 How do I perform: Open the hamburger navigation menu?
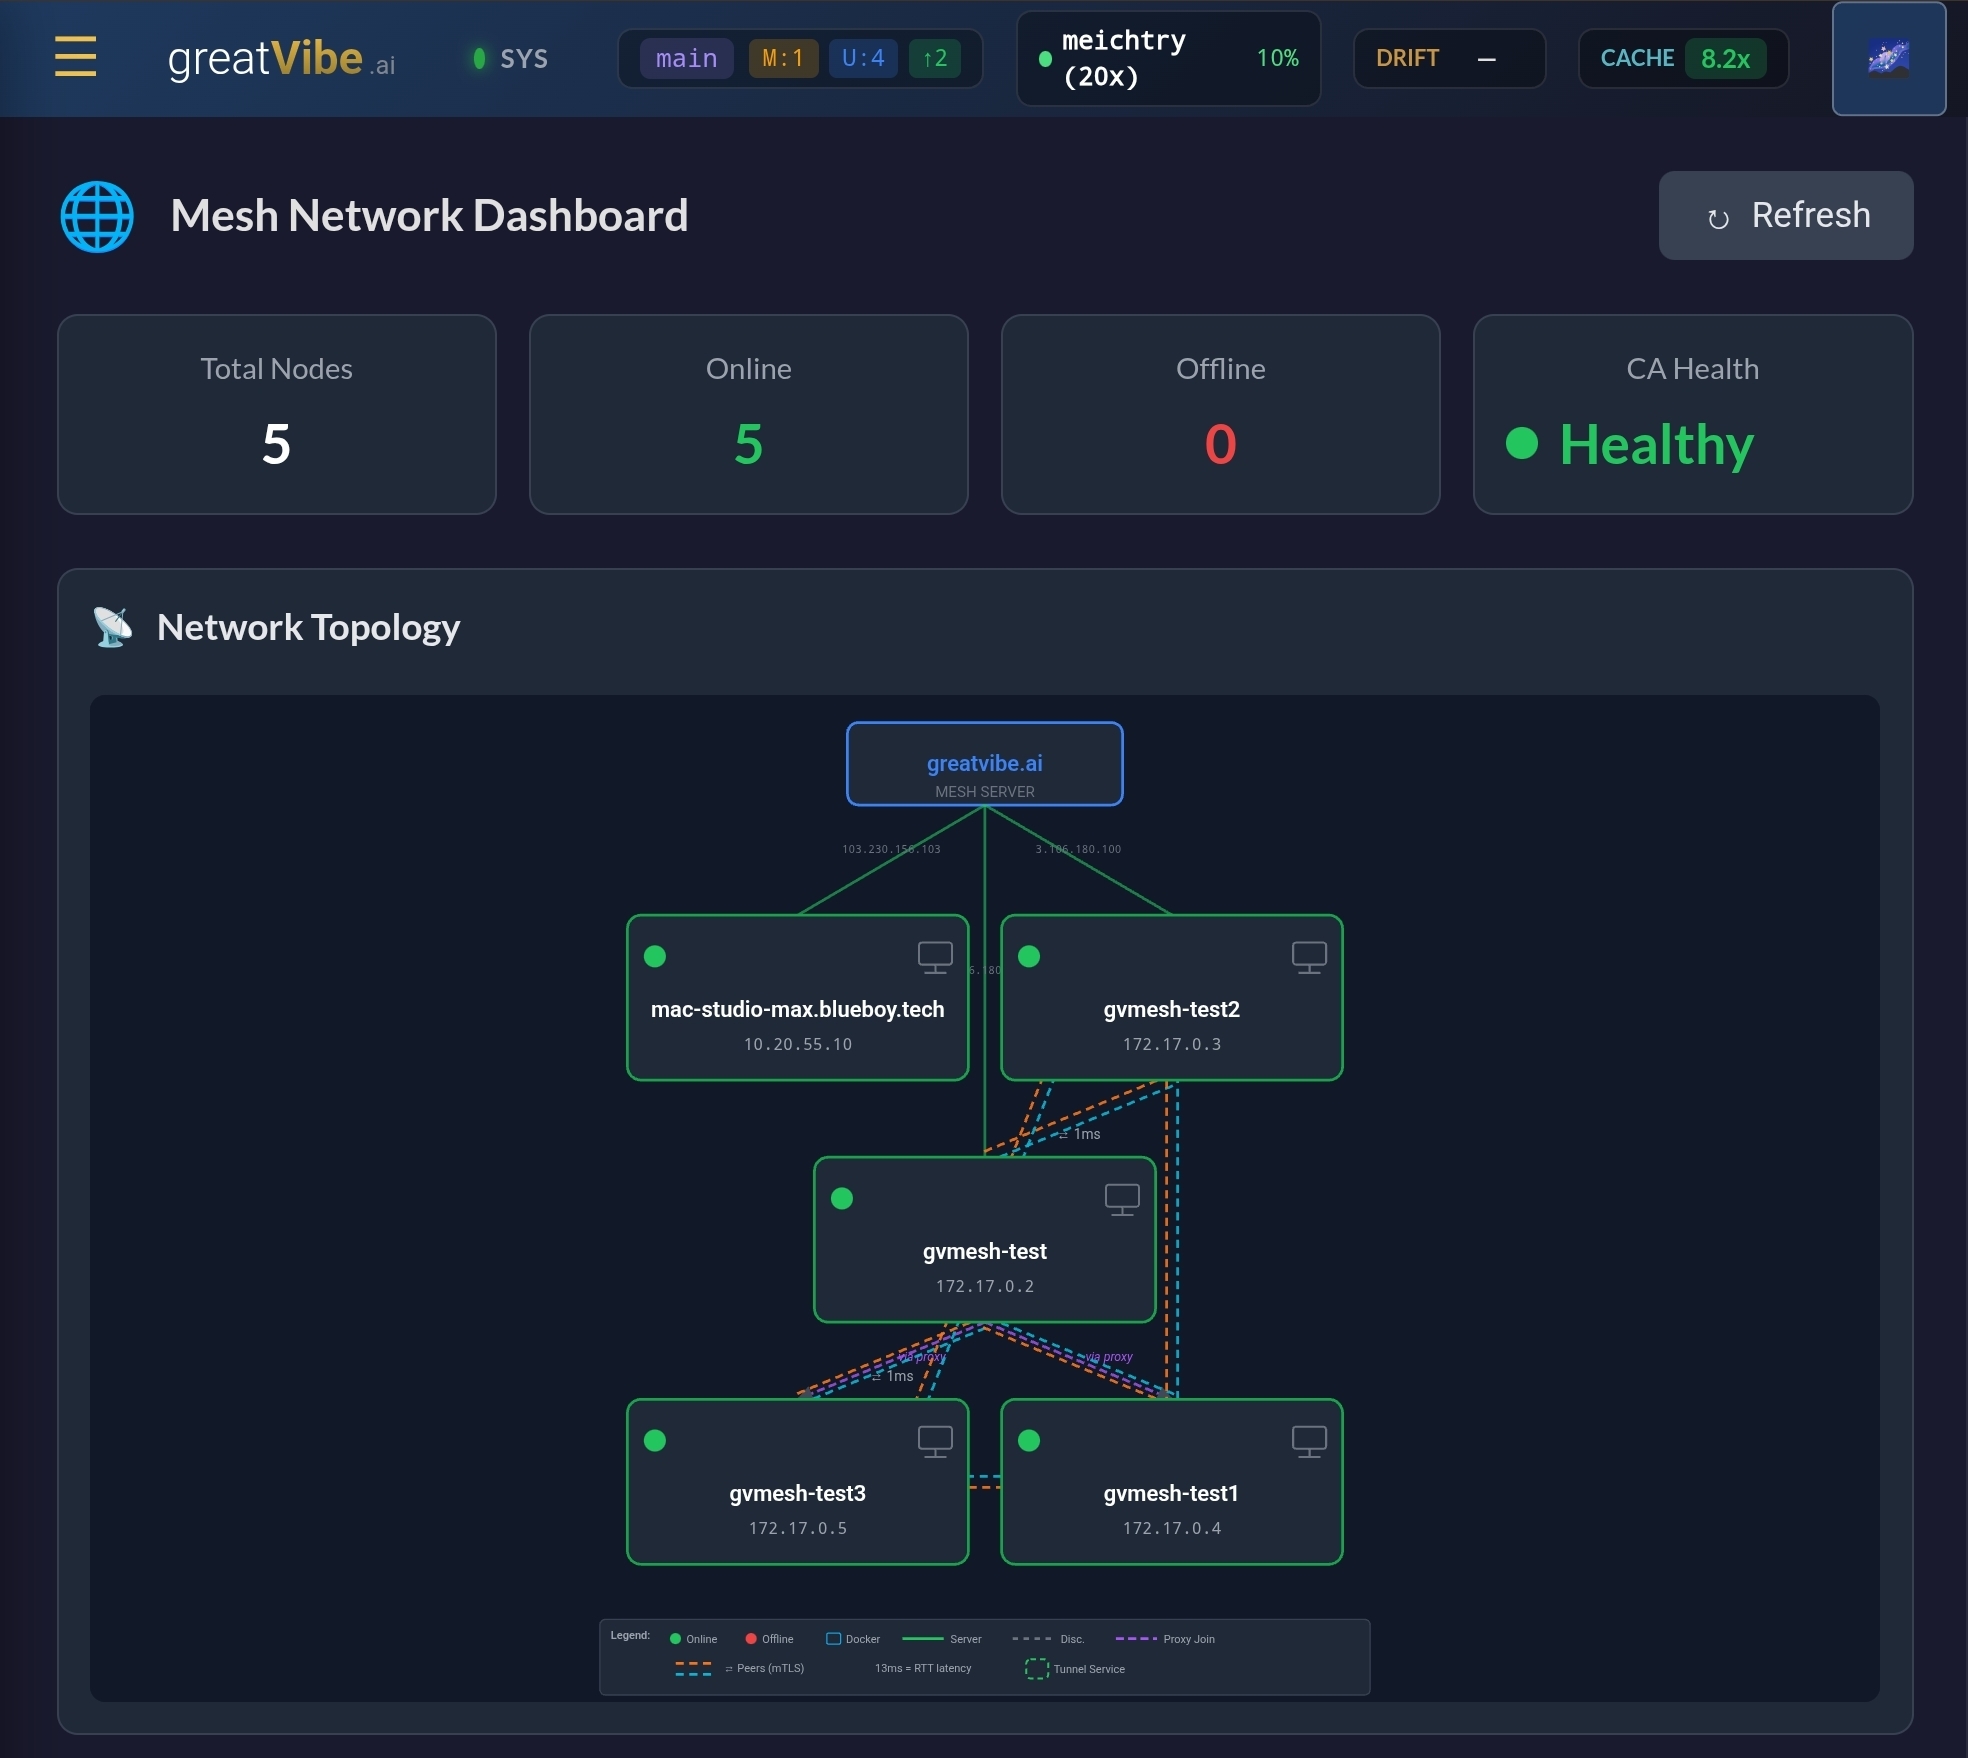pyautogui.click(x=75, y=57)
